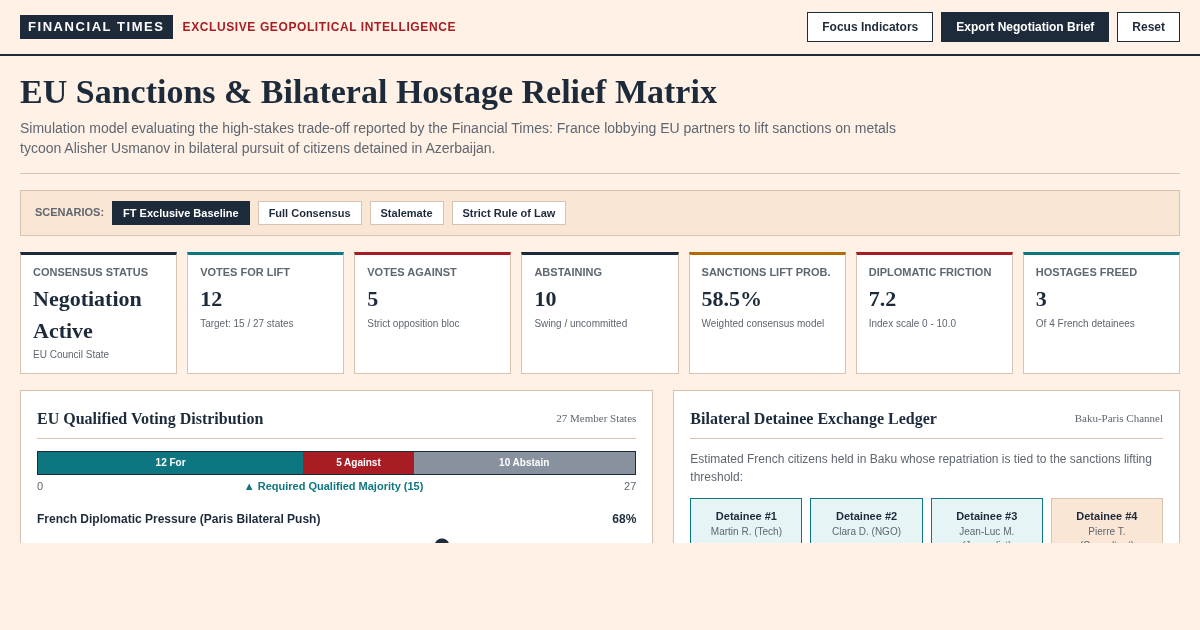
Task: Select the Detainee #1 Martin R. card
Action: pos(746,521)
